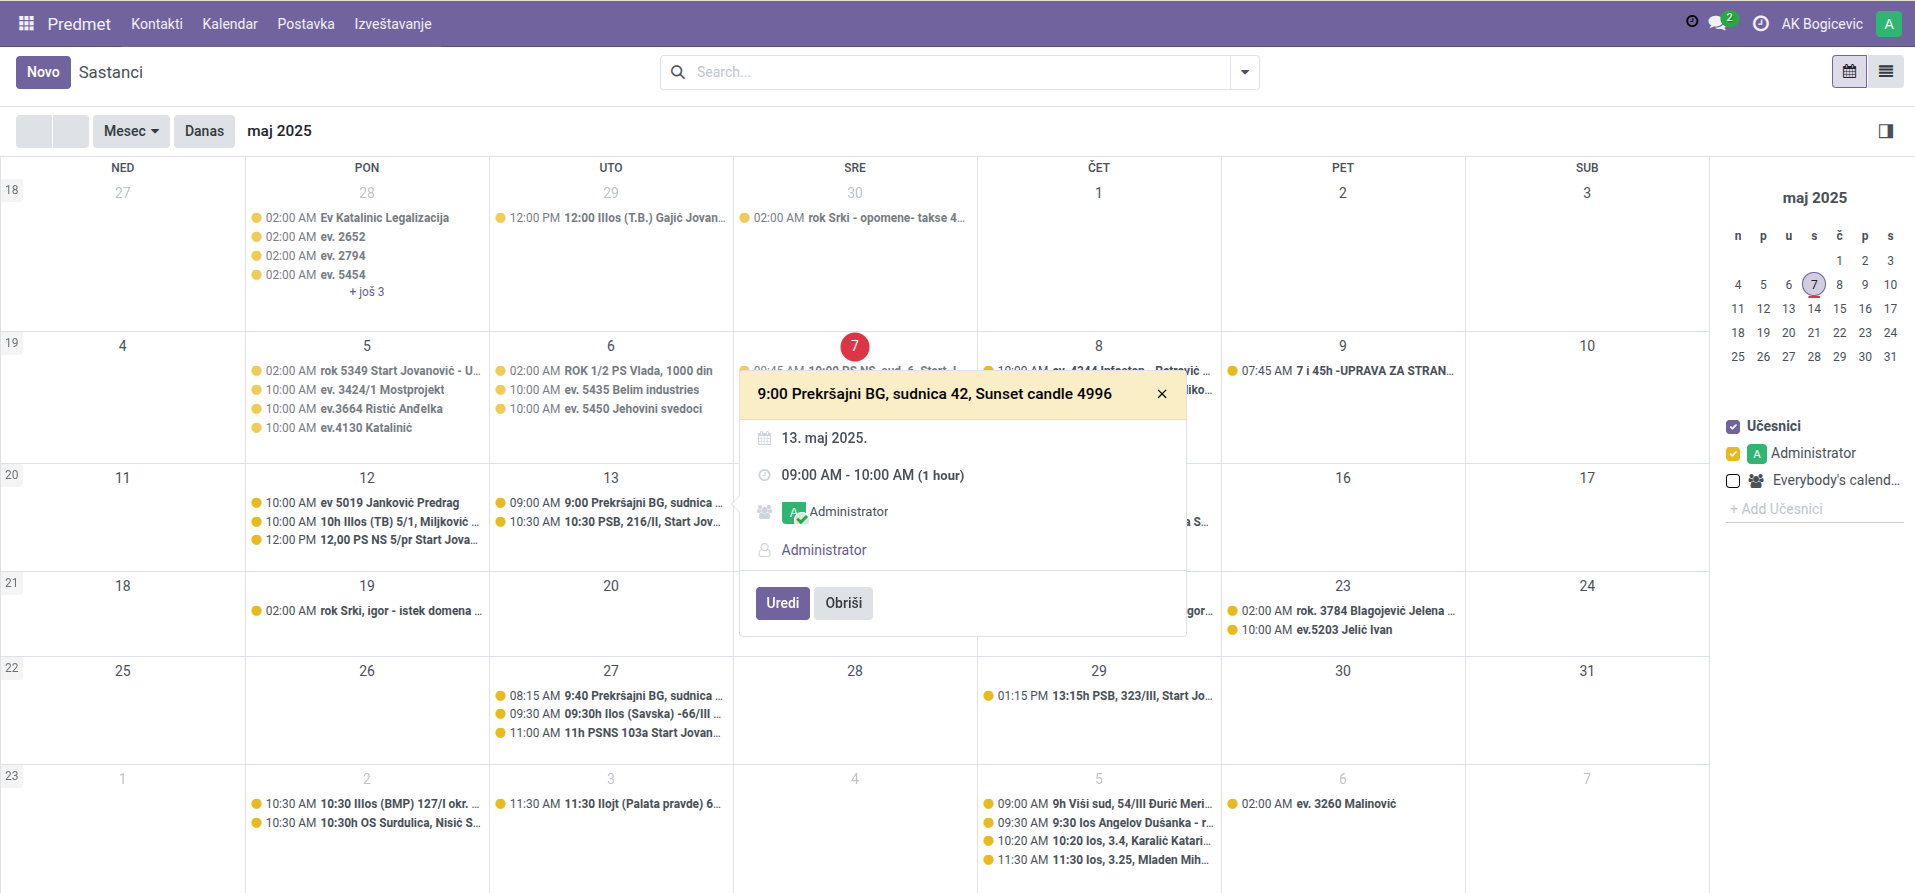
Task: Click the white clock activities icon
Action: click(x=1761, y=23)
